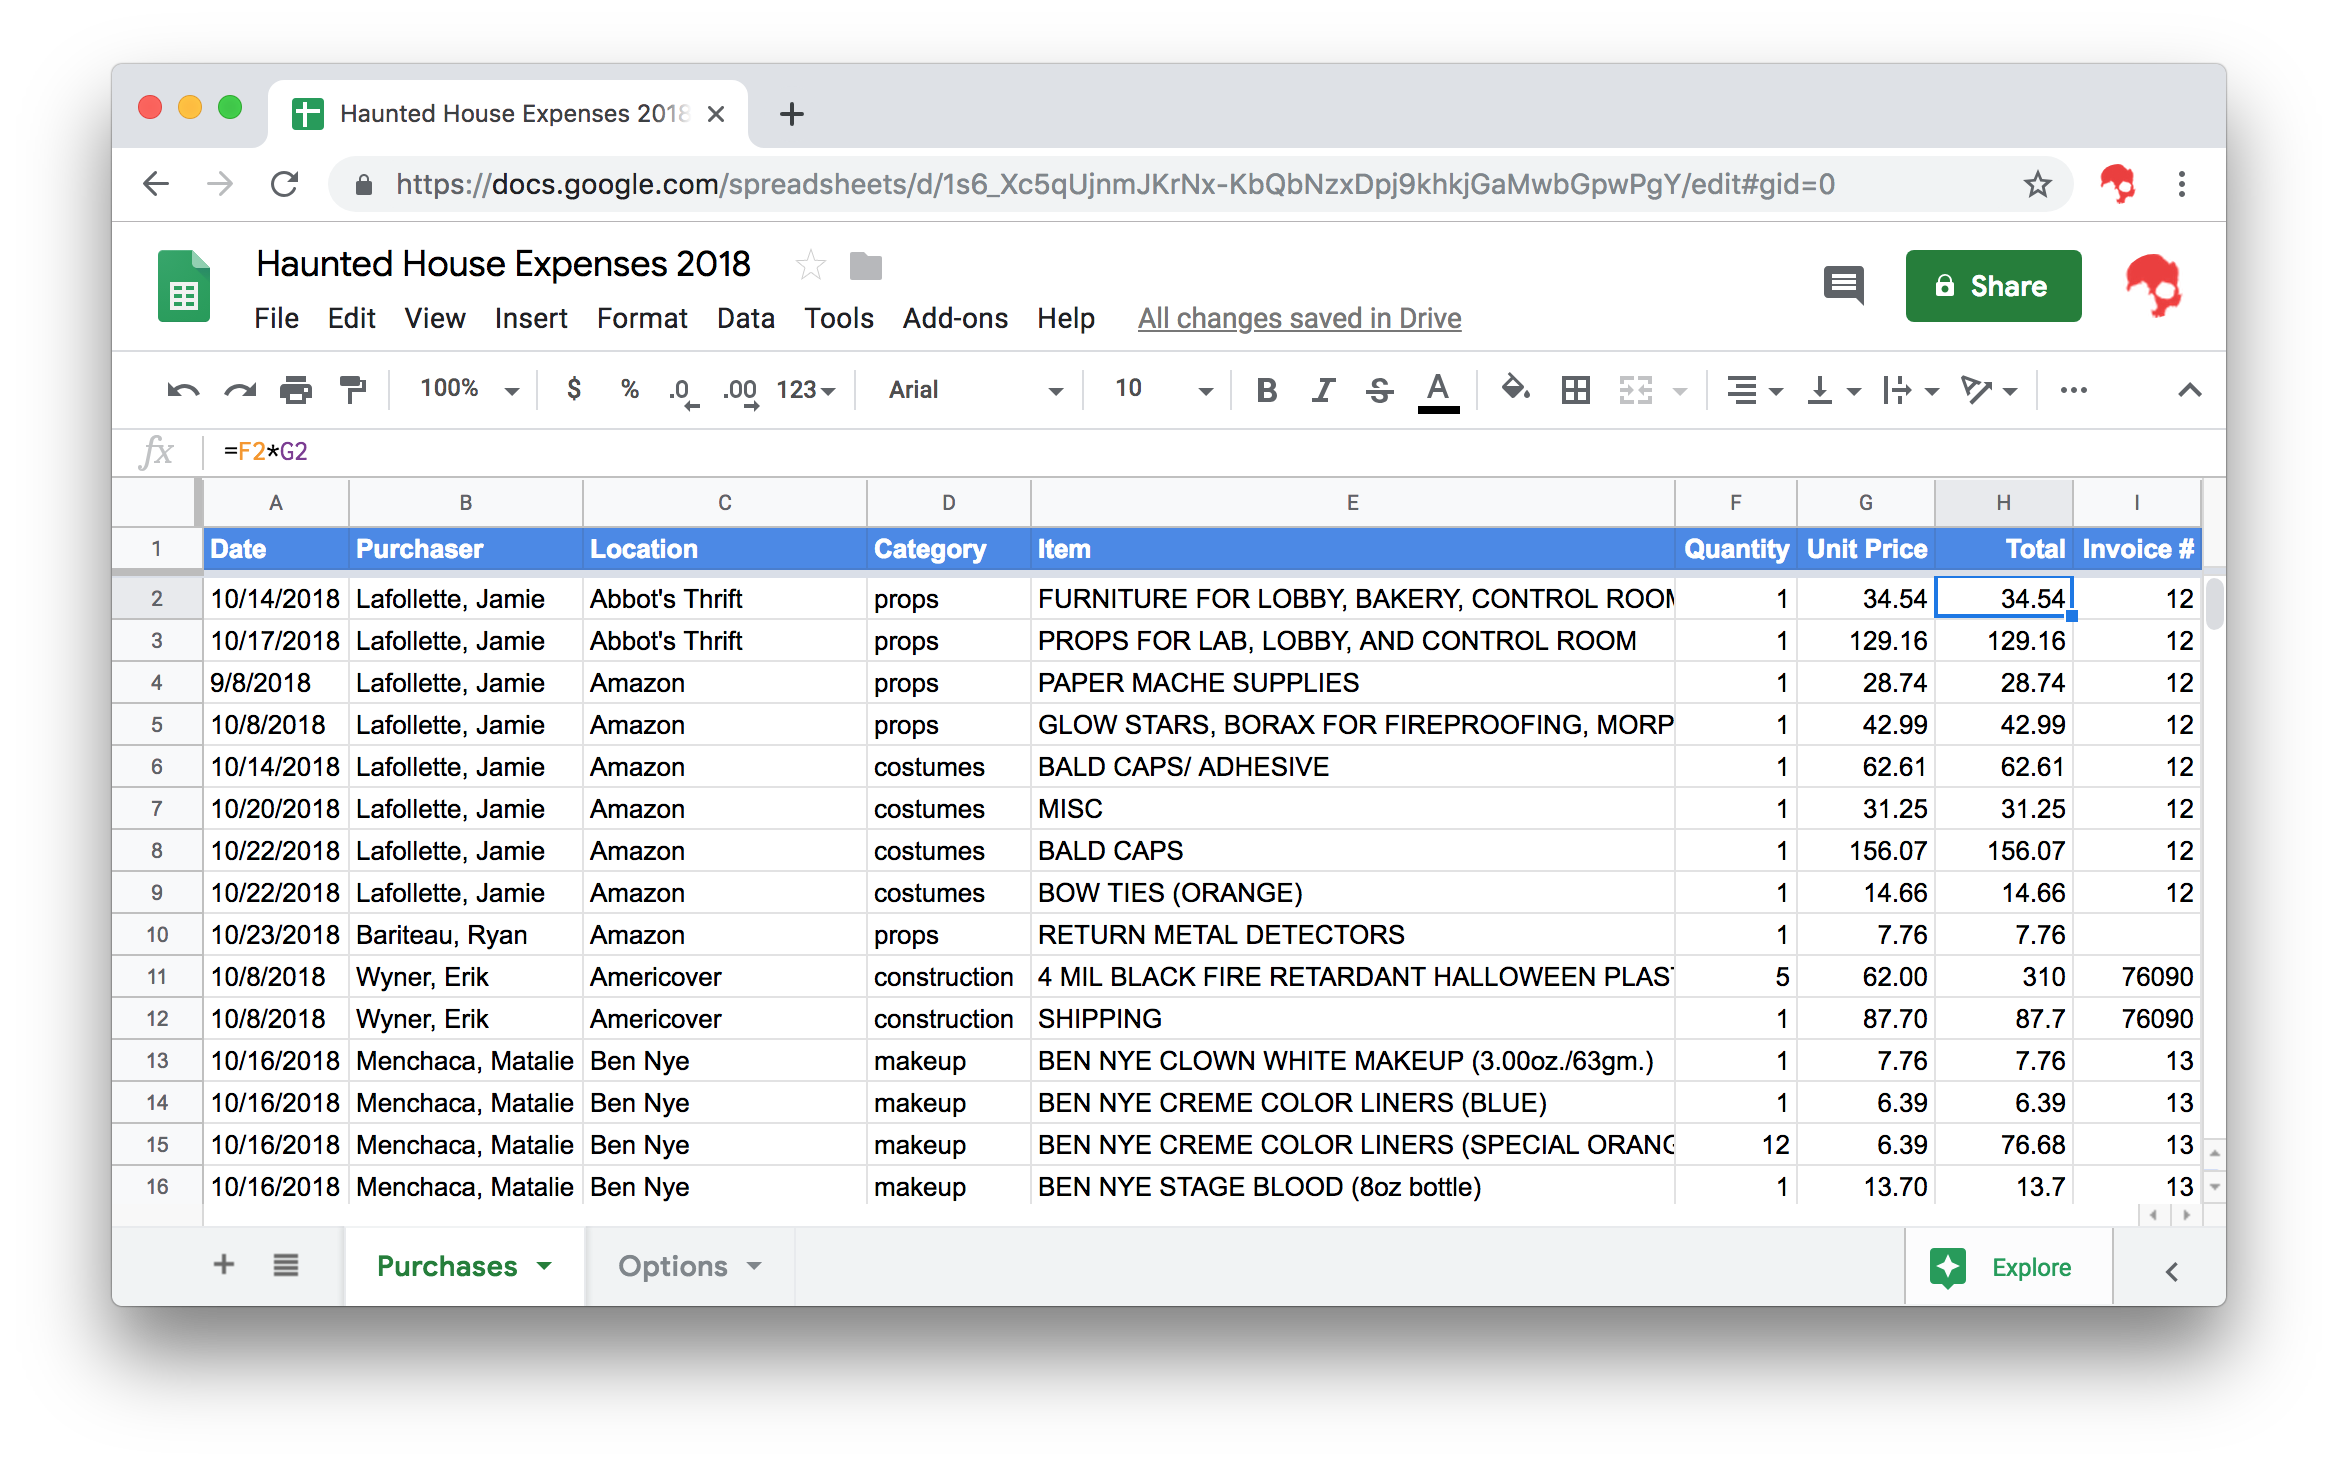Screen dimensions: 2338x1466
Task: Open horizontal align dropdown
Action: (x=1755, y=390)
